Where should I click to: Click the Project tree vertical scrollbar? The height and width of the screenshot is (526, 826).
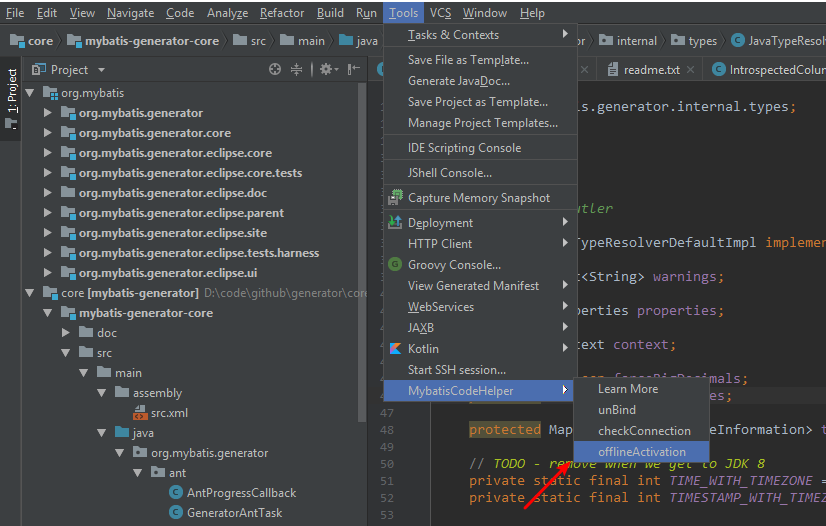[361, 253]
